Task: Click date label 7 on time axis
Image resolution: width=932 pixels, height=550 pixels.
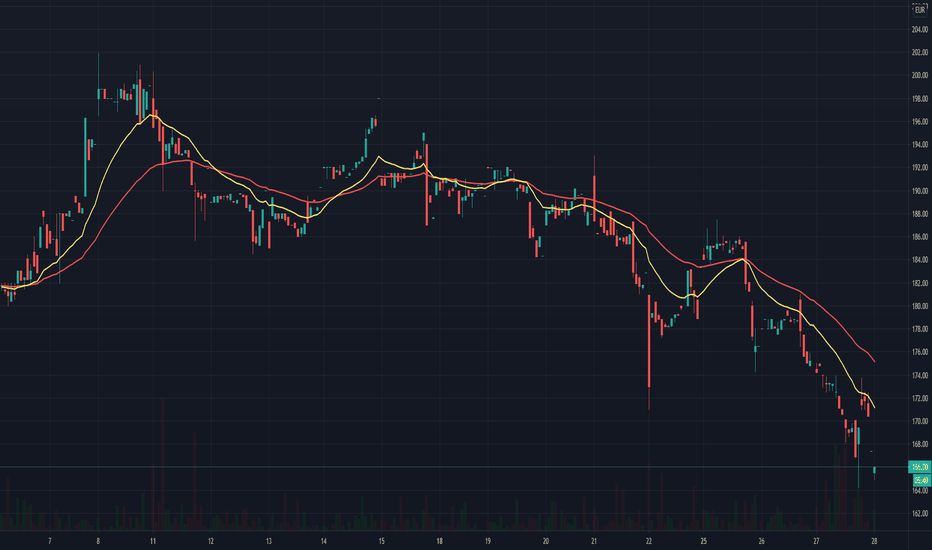Action: click(50, 541)
